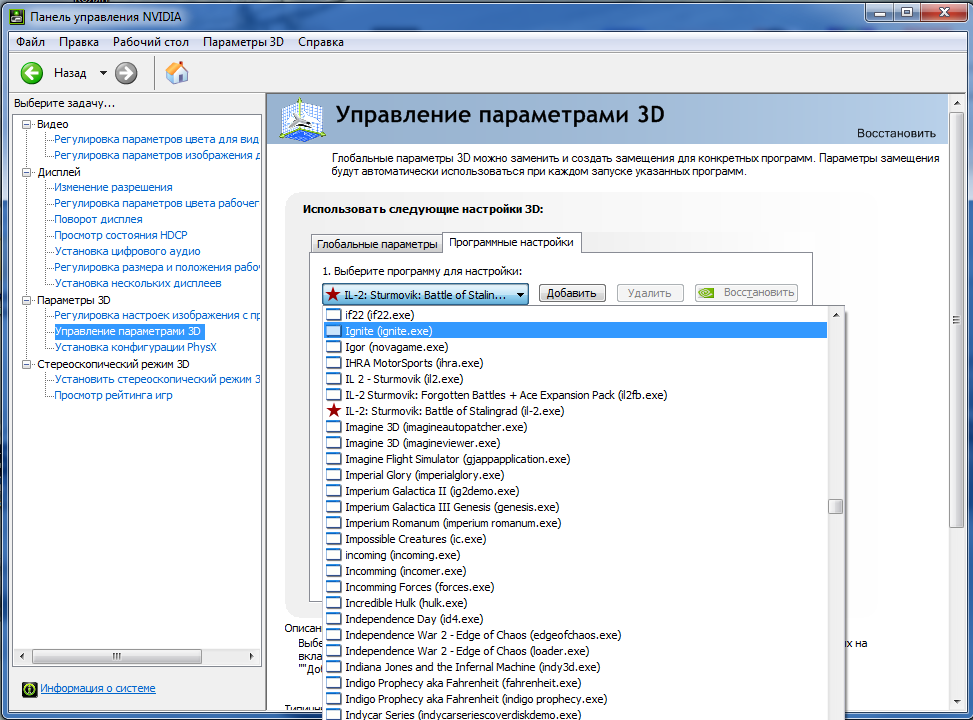Screen dimensions: 973x720
Task: Click the Добавить button
Action: [572, 293]
